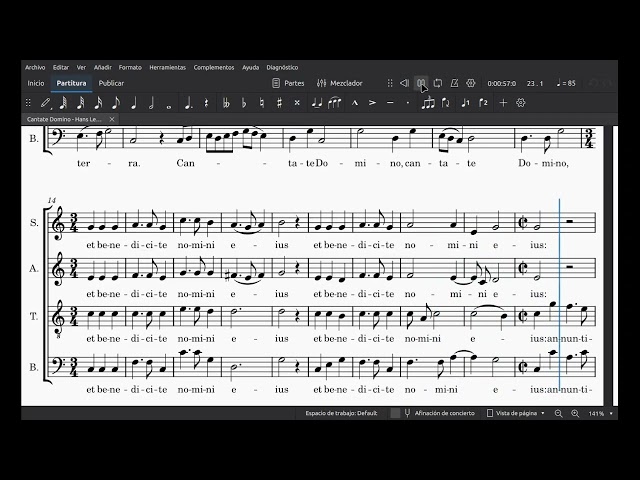Zoom out with the minus magnifier
The height and width of the screenshot is (480, 640).
coord(558,413)
